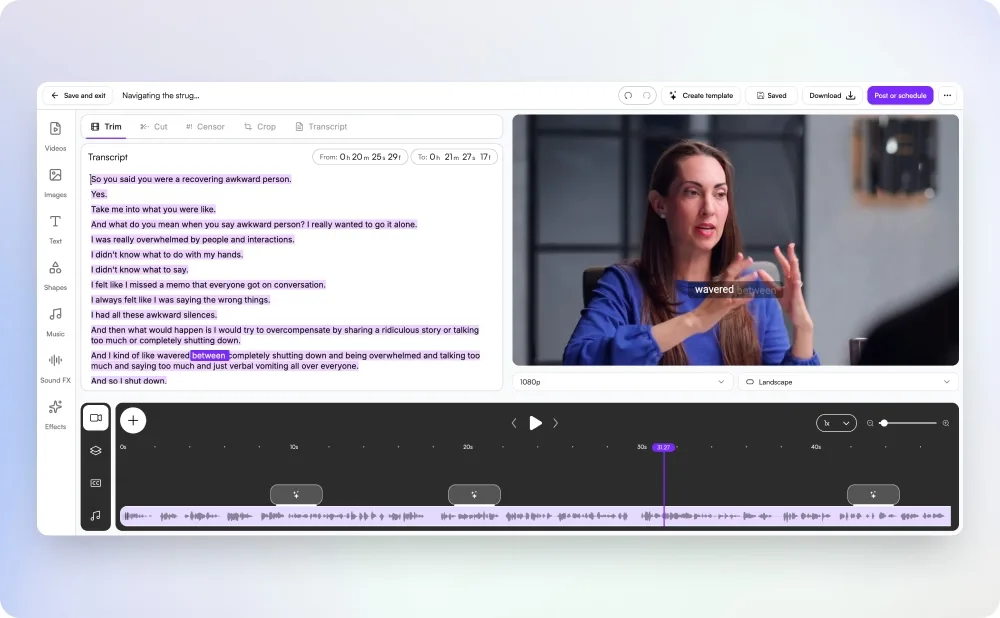Select line 'I didn't know what to say.'

(140, 270)
